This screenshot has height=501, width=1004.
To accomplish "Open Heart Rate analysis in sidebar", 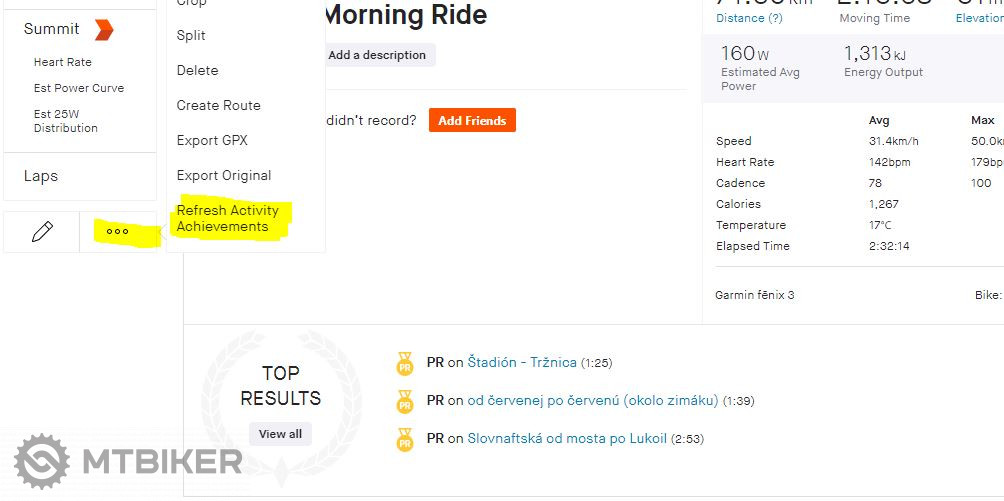I will pos(63,62).
